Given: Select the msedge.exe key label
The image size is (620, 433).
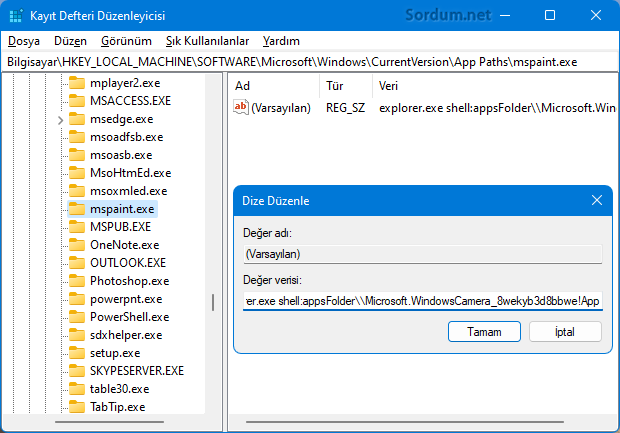Looking at the screenshot, I should coord(121,119).
